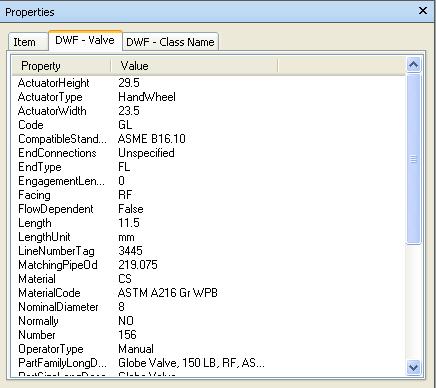
Task: Click the FL end type value
Action: [124, 167]
